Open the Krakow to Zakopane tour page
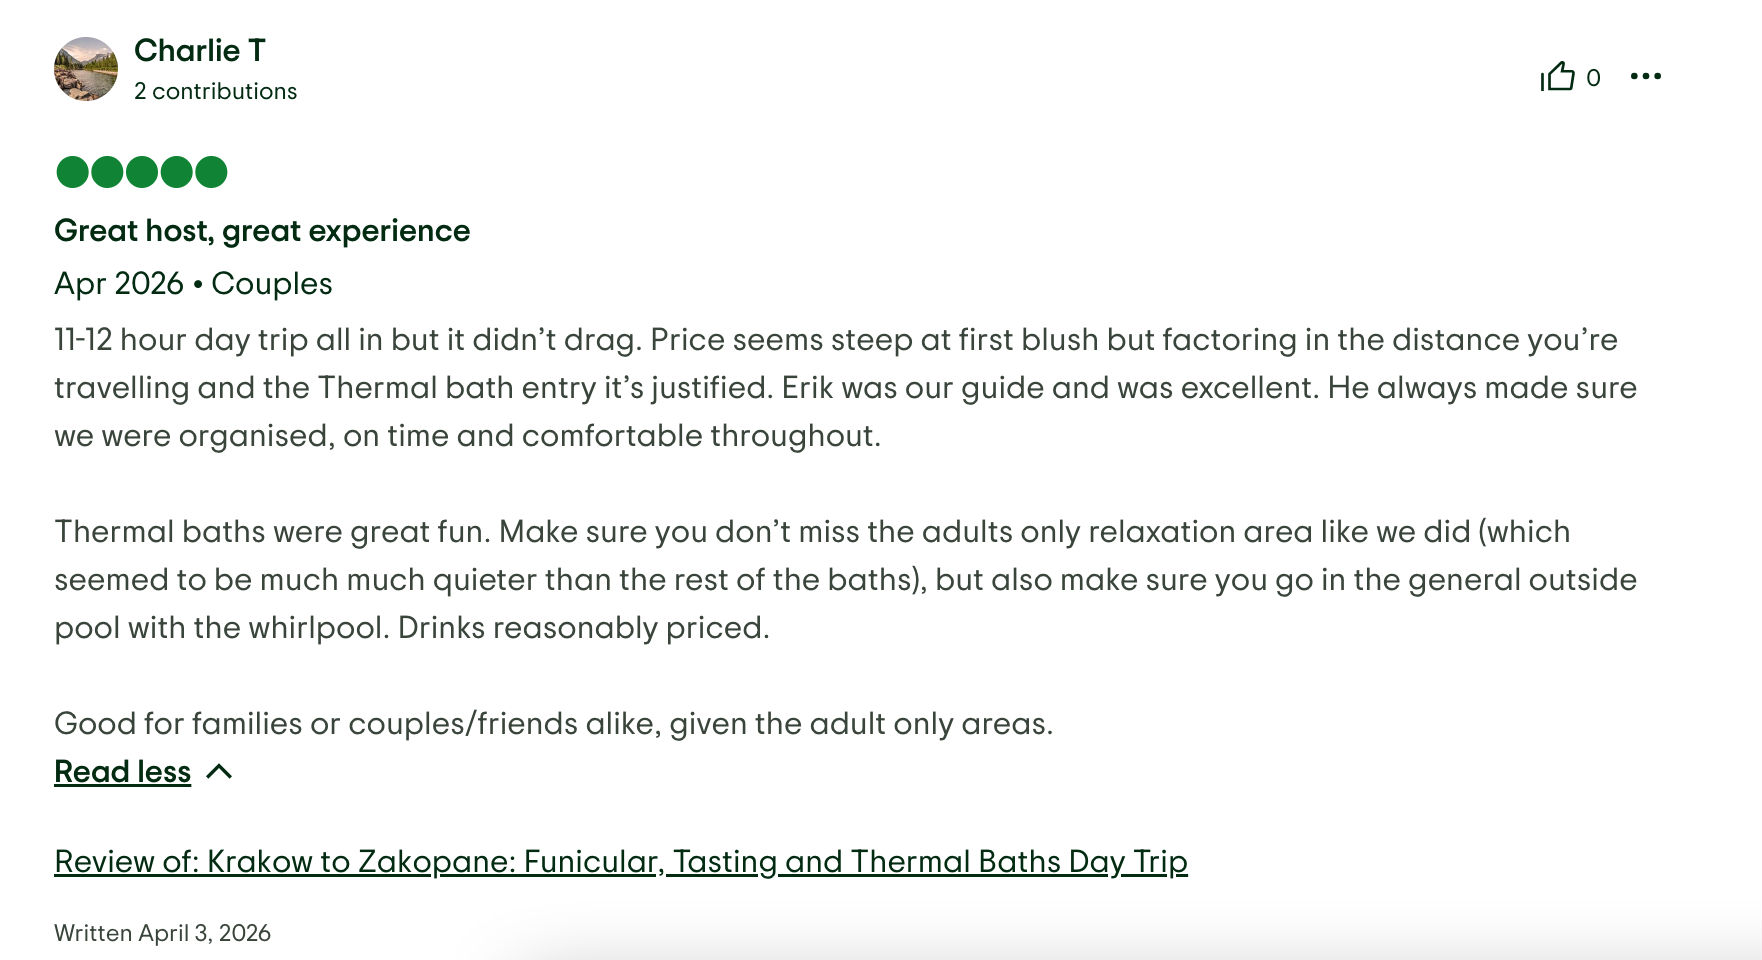 click(620, 861)
